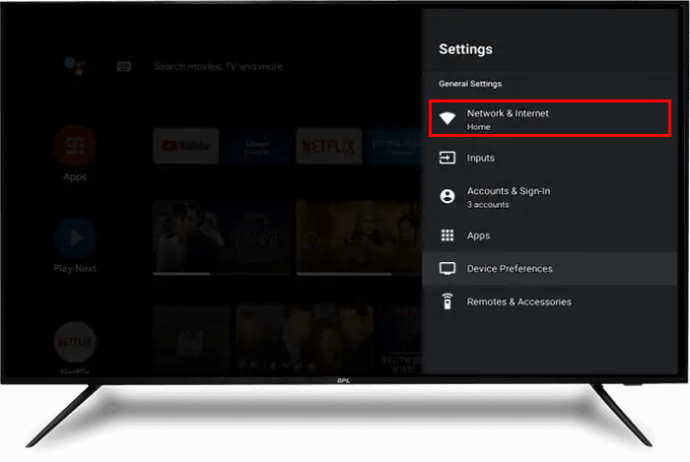Click the 'Play Next' label
690x462 pixels.
75,268
